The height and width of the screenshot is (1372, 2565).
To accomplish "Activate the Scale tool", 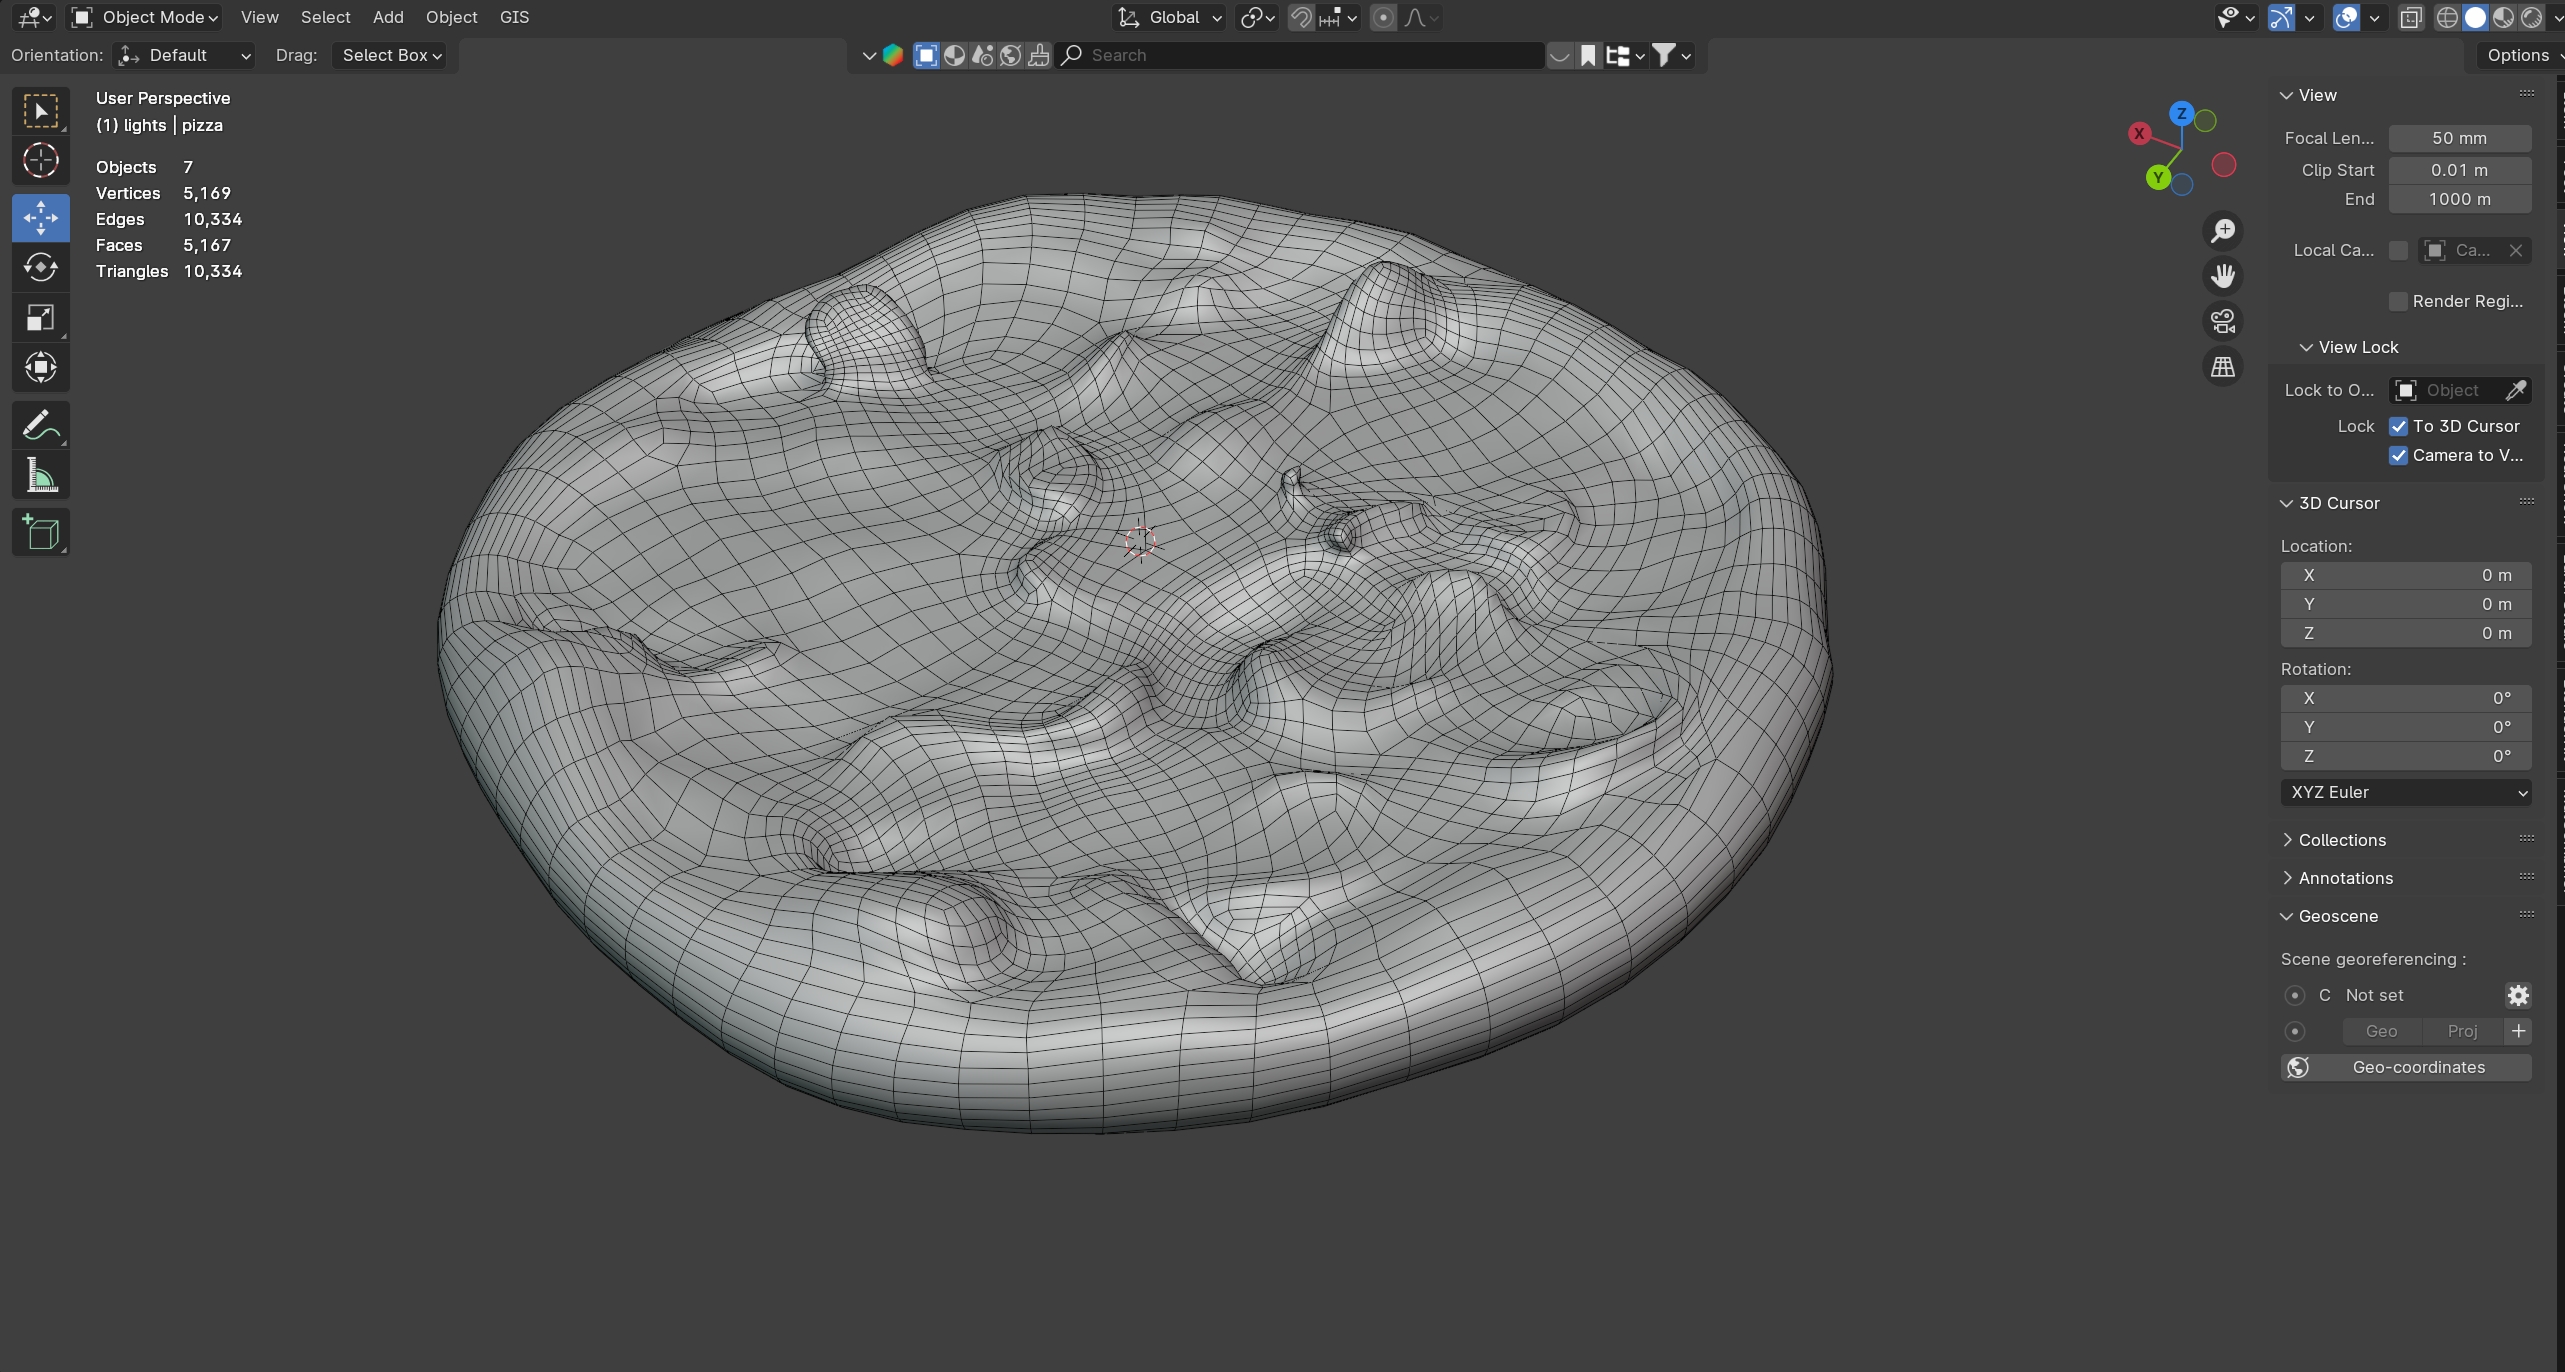I will click(40, 318).
